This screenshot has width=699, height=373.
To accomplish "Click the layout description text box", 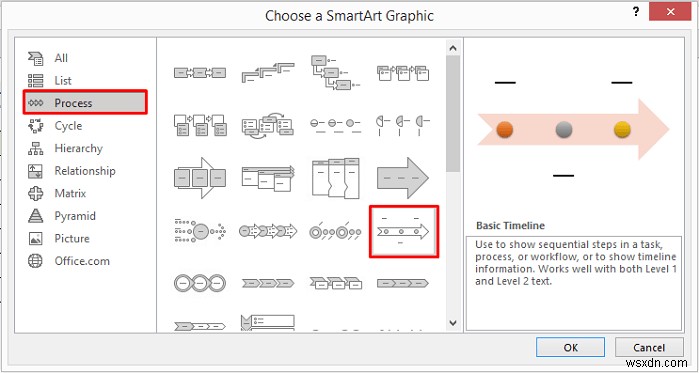I will click(574, 283).
